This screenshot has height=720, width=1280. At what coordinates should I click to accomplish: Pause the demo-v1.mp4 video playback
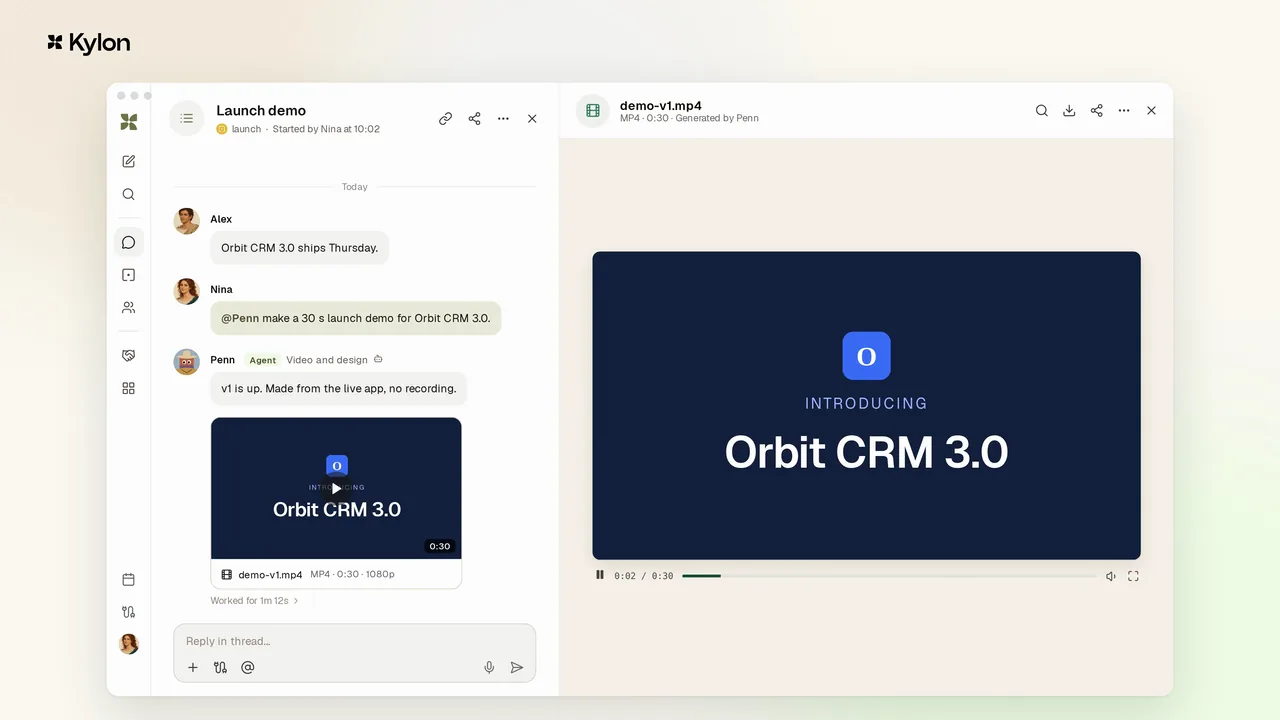600,575
